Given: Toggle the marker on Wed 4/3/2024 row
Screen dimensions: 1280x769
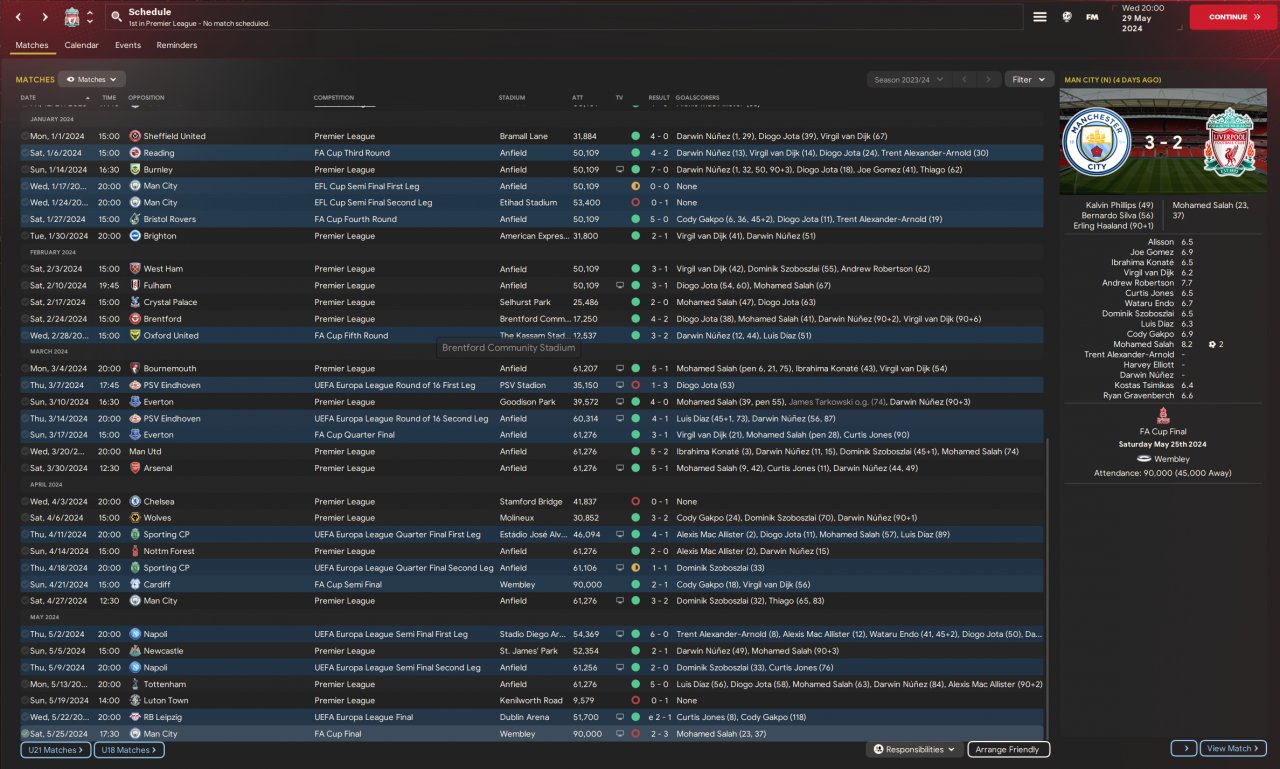Looking at the screenshot, I should click(25, 502).
